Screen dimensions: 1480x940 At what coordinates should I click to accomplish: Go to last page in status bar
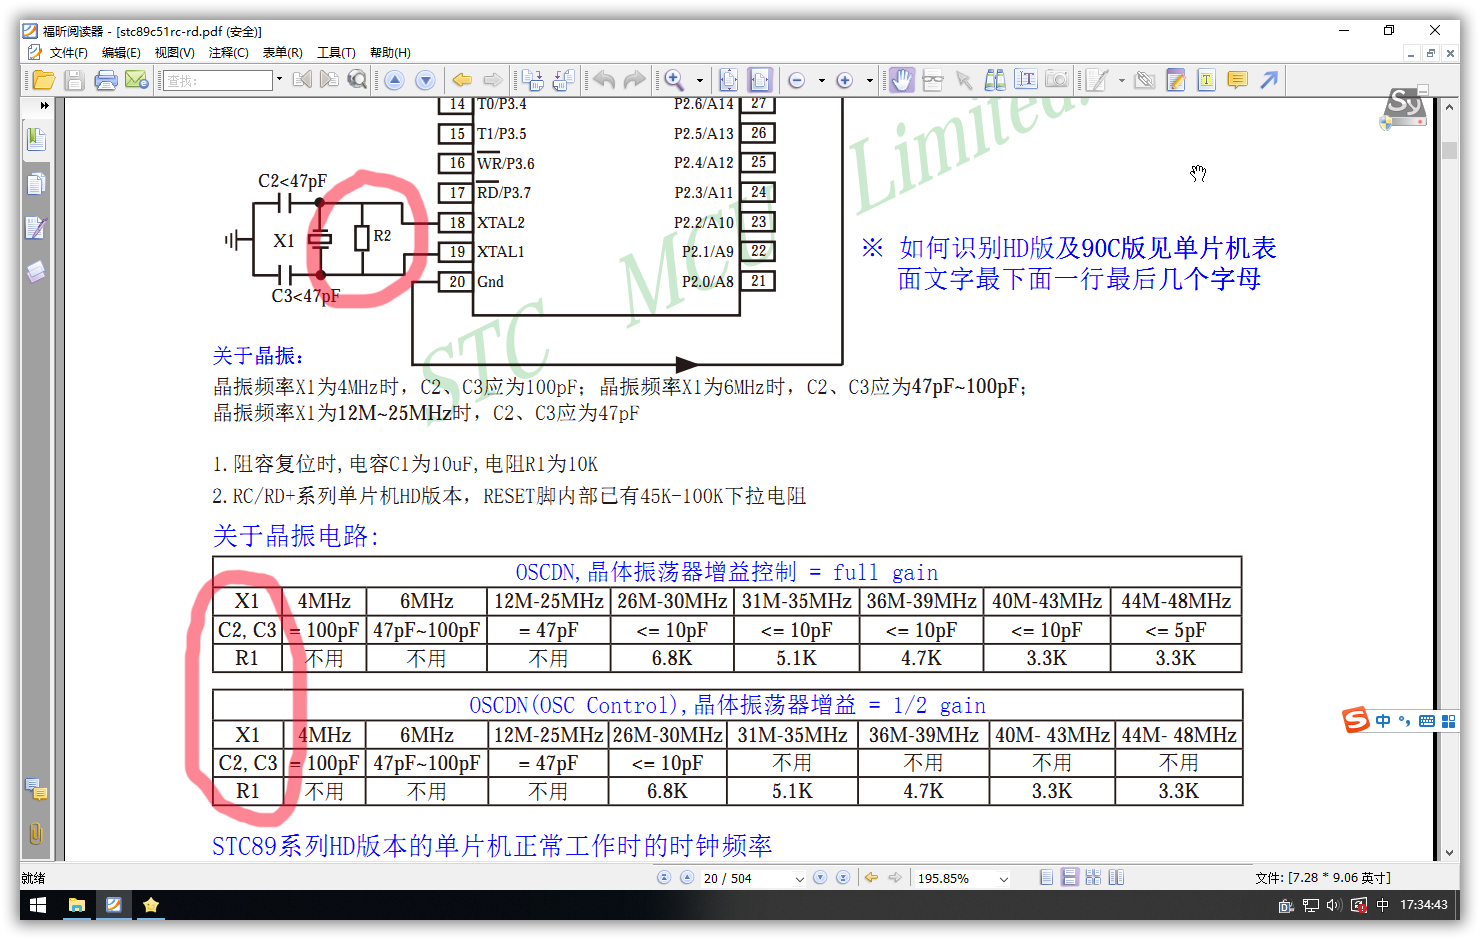(x=843, y=878)
